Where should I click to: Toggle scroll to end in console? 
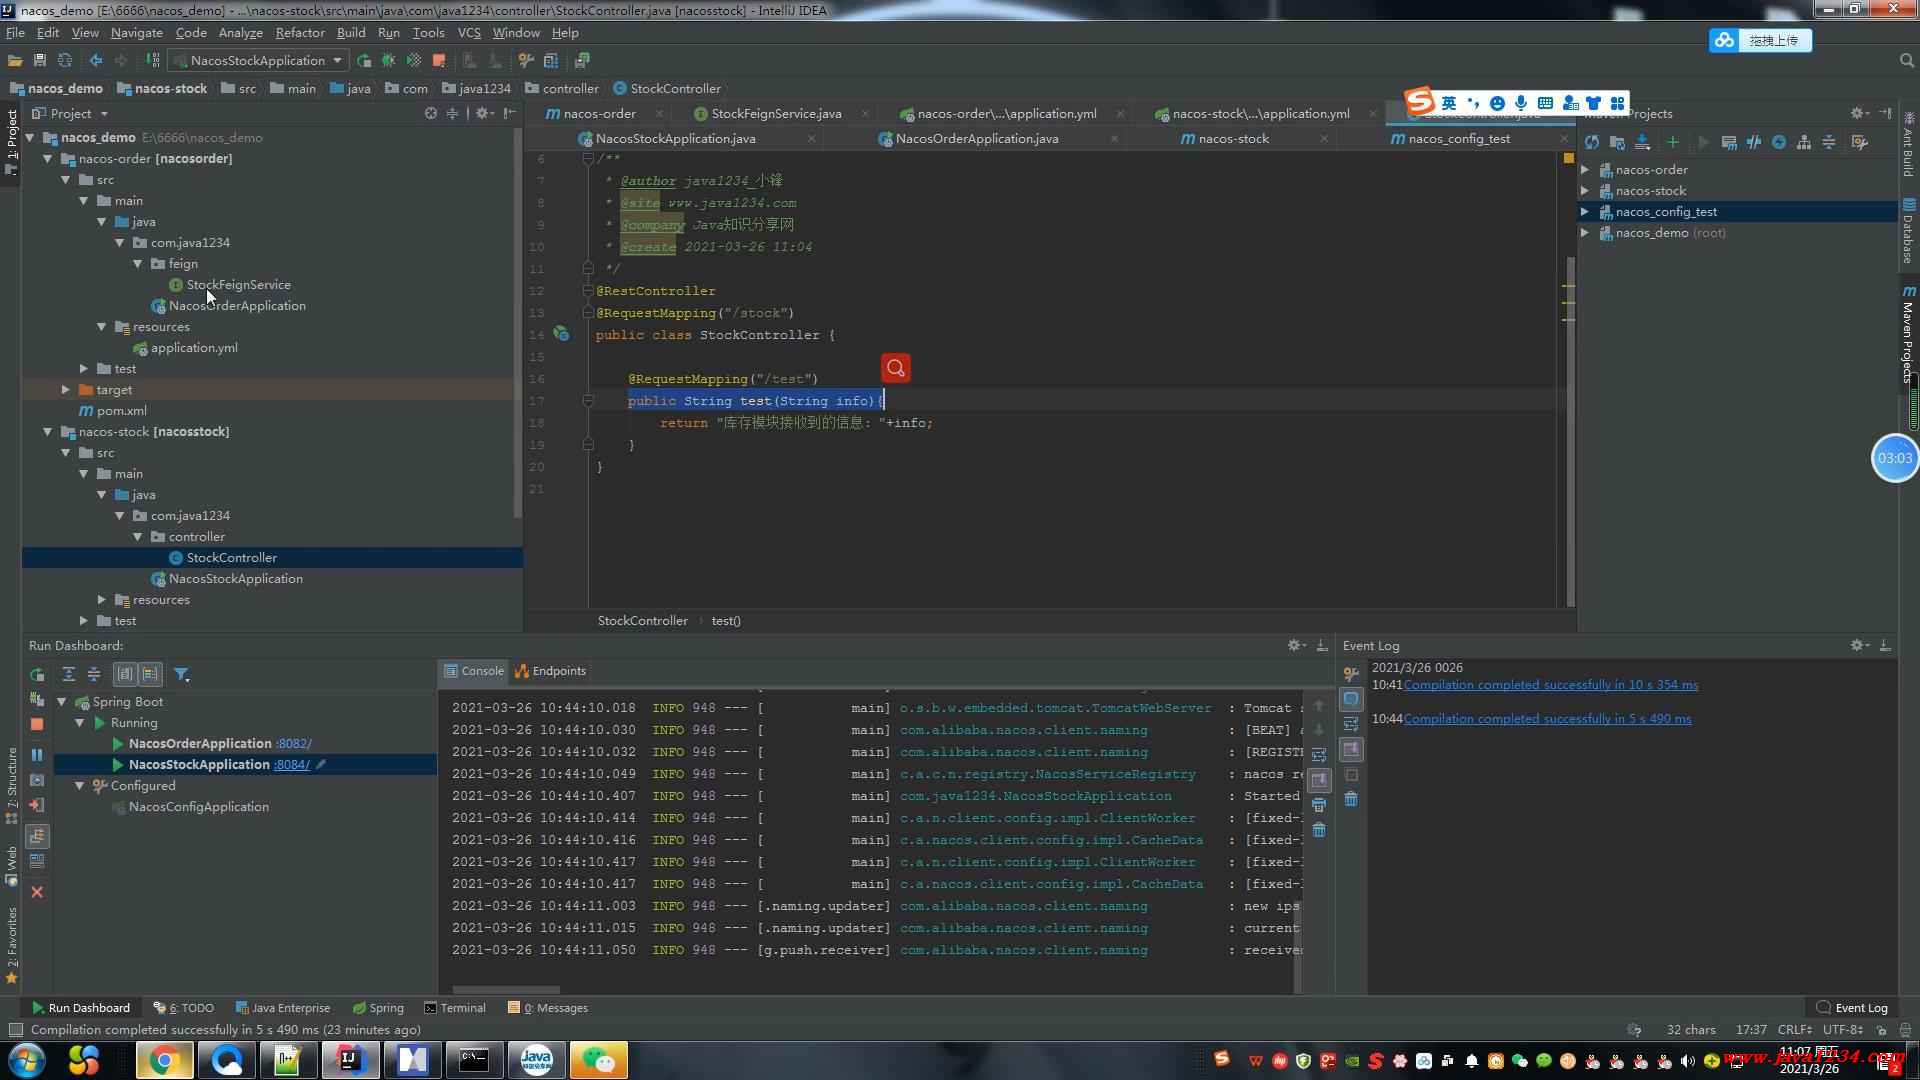point(1320,780)
